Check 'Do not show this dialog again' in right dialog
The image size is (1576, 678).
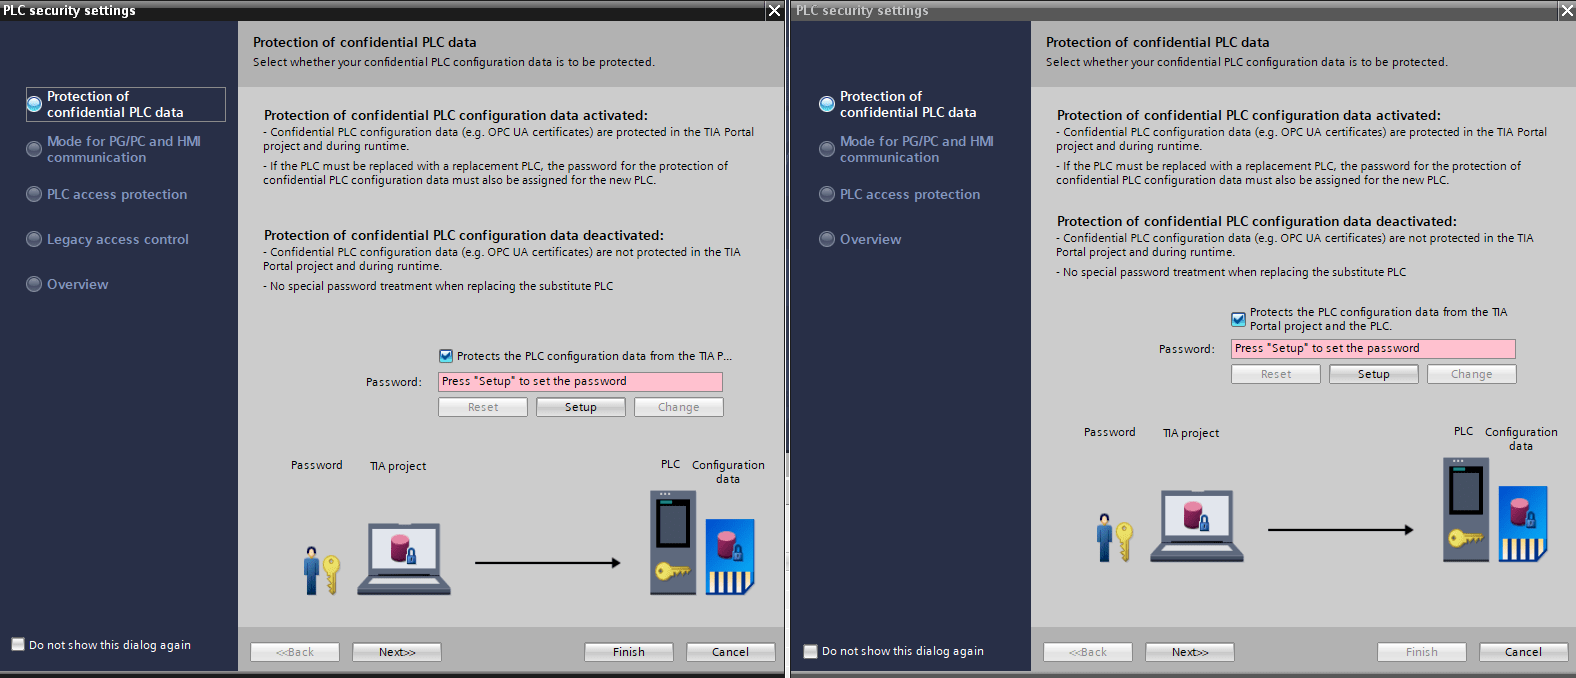click(811, 651)
